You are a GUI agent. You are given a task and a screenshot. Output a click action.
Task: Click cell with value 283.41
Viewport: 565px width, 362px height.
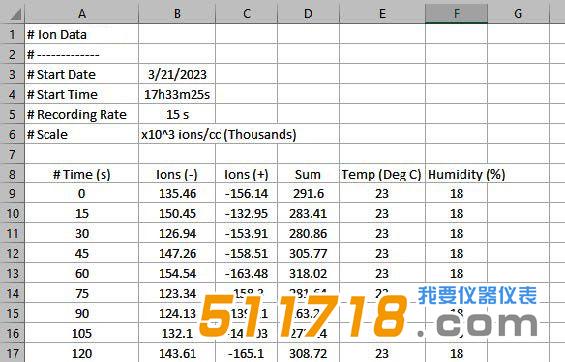pos(308,214)
